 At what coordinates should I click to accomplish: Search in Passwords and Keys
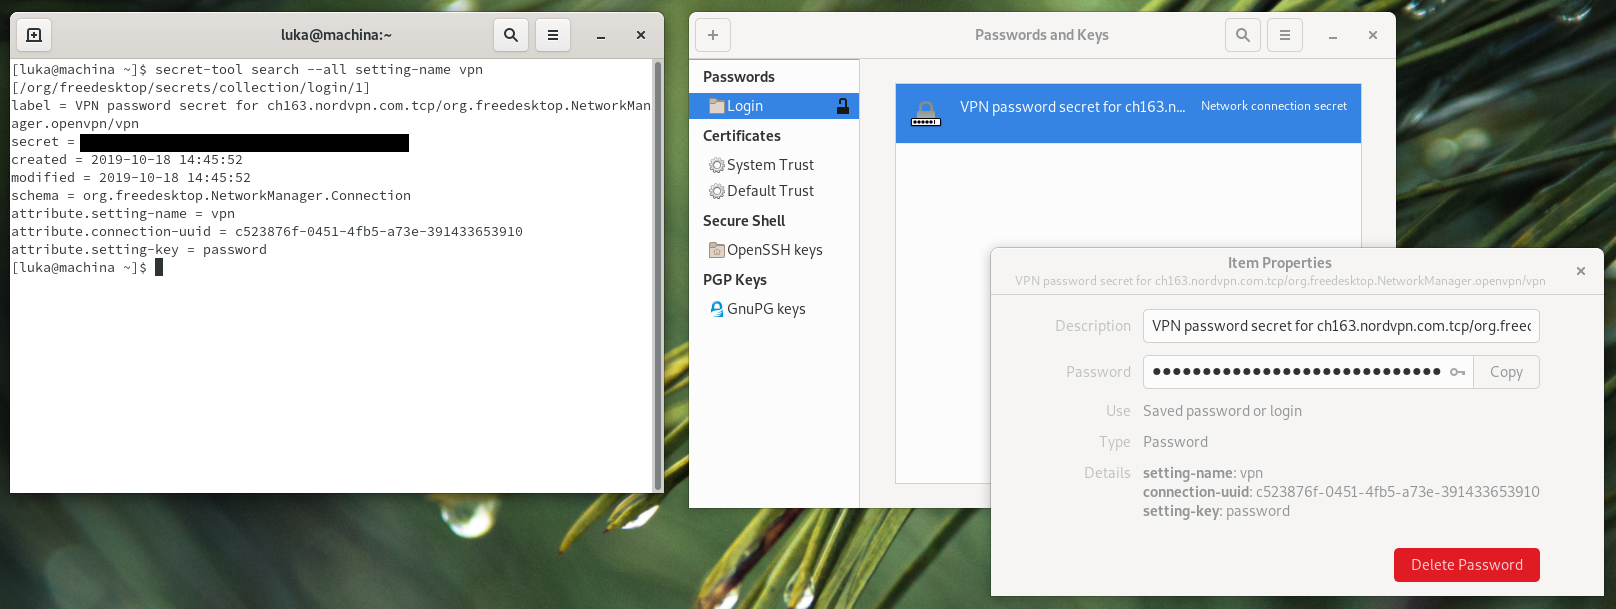click(x=1243, y=35)
